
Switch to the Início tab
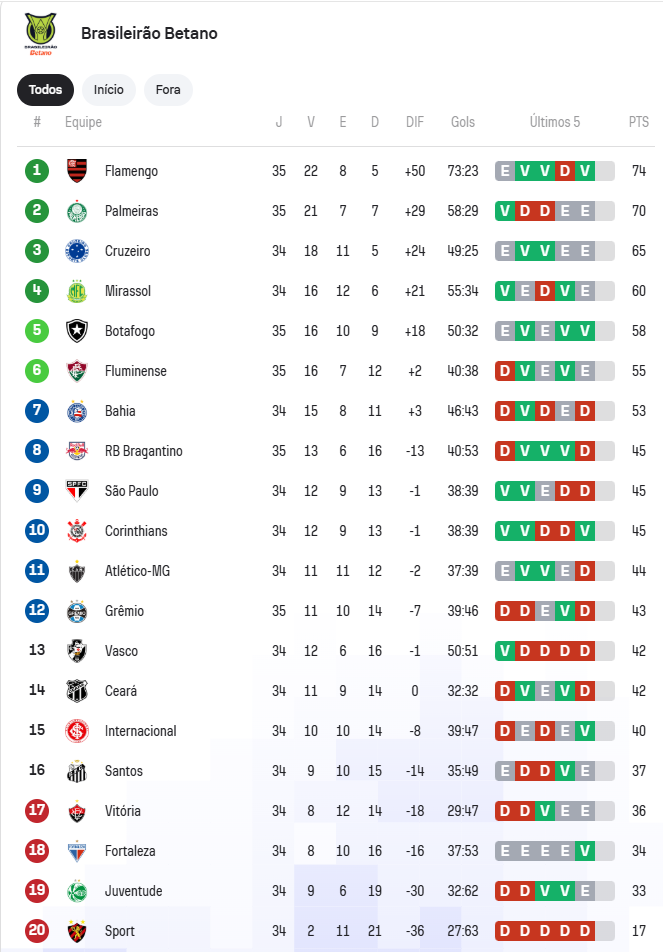click(109, 90)
